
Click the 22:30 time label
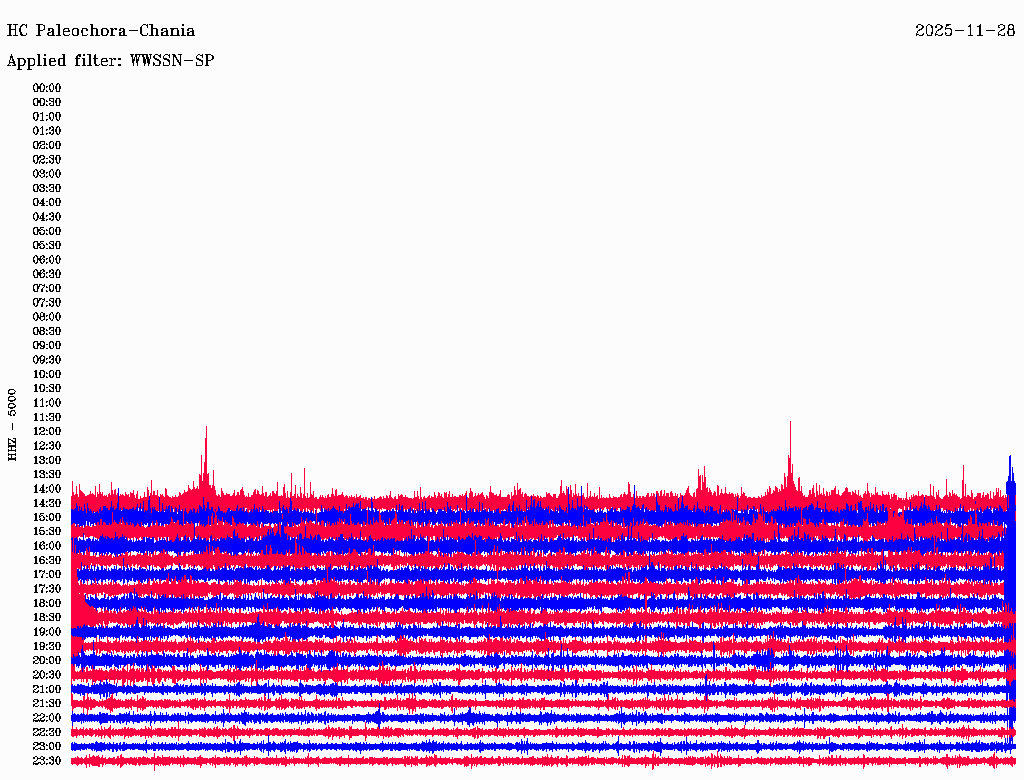click(46, 732)
